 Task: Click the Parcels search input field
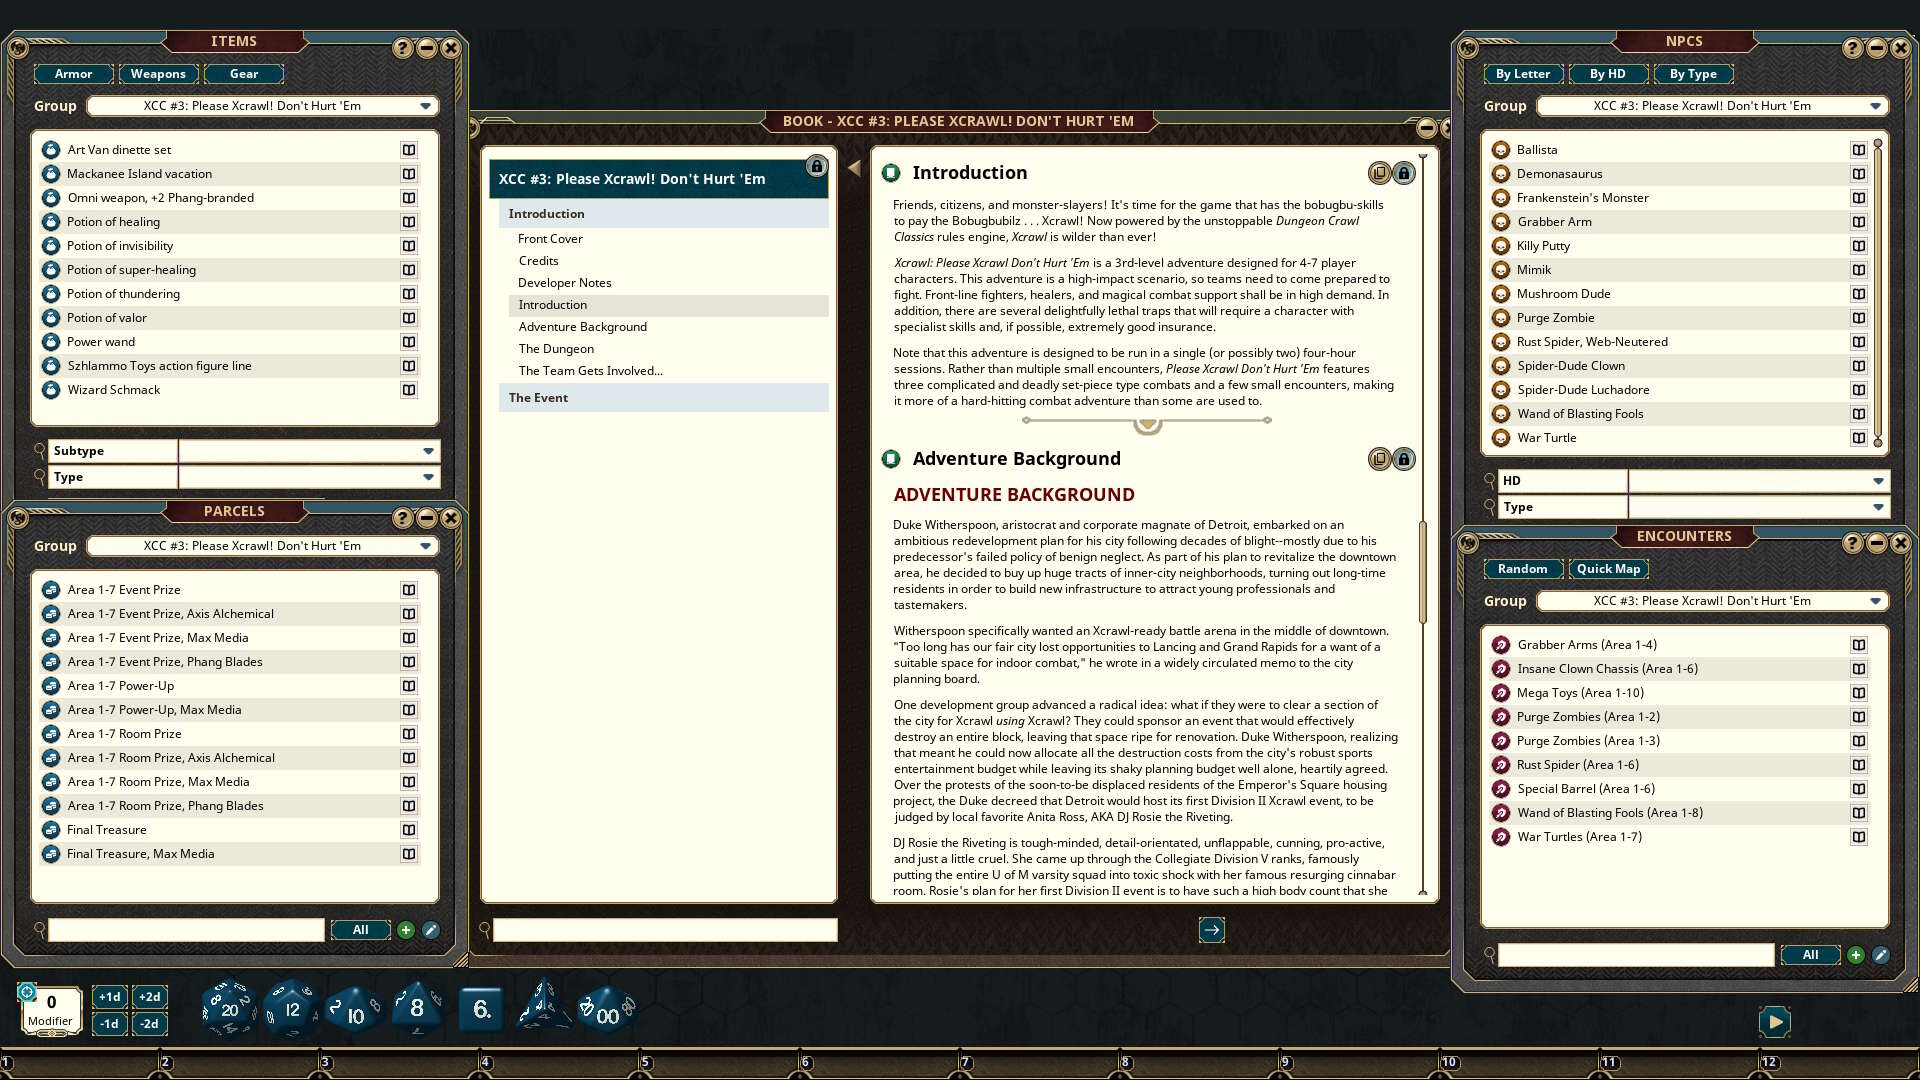point(186,930)
